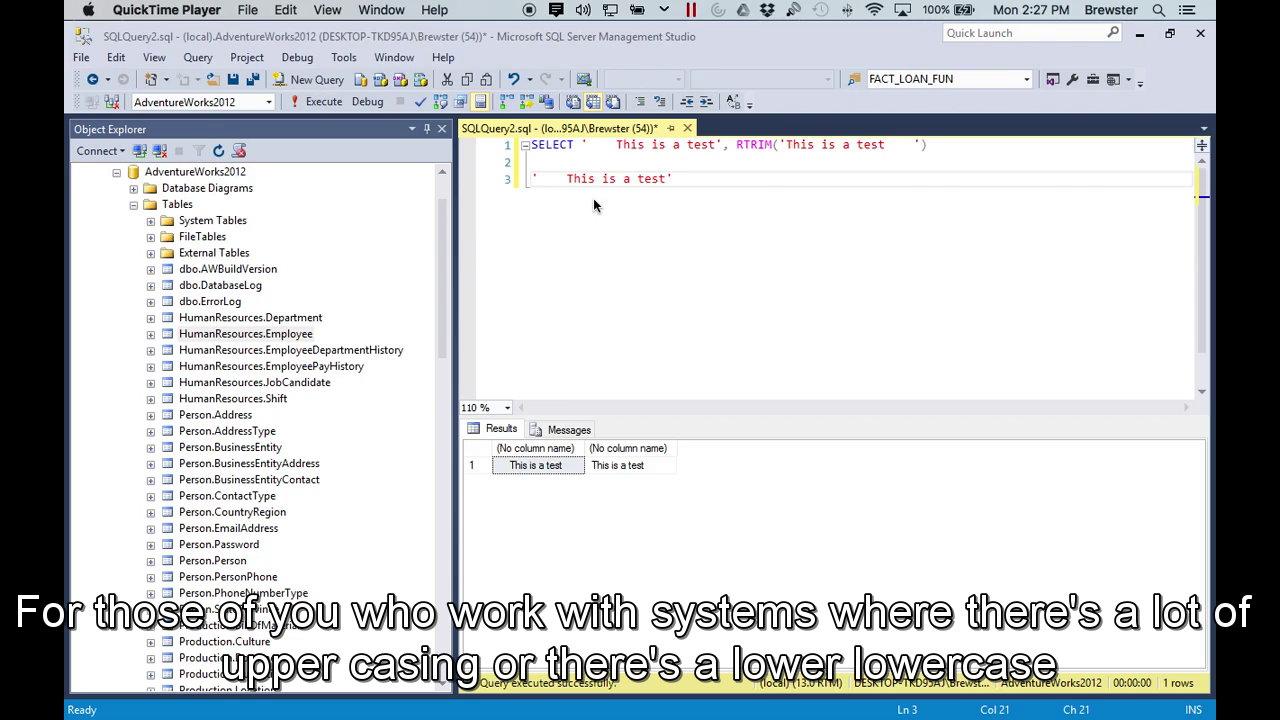Click the Debug button in the toolbar
Viewport: 1280px width, 720px height.
pyautogui.click(x=367, y=102)
